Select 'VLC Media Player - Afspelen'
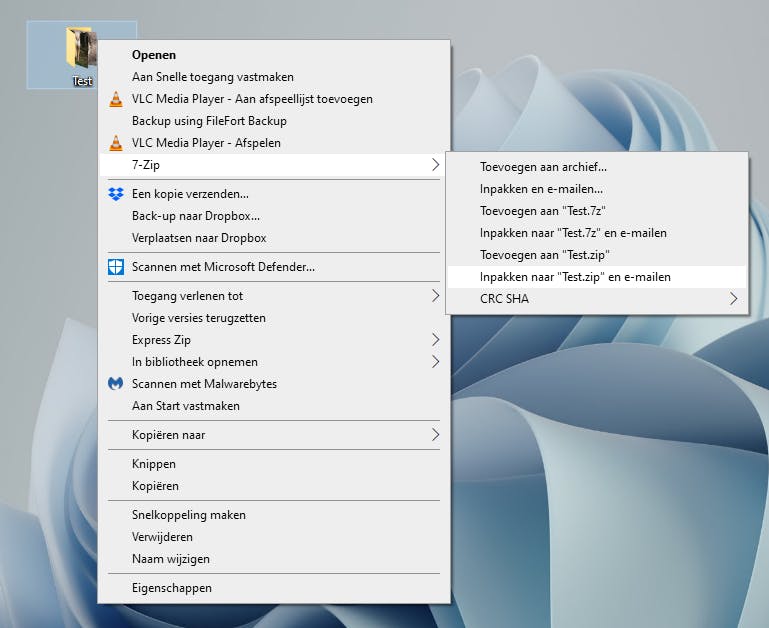The image size is (769, 628). (x=274, y=143)
